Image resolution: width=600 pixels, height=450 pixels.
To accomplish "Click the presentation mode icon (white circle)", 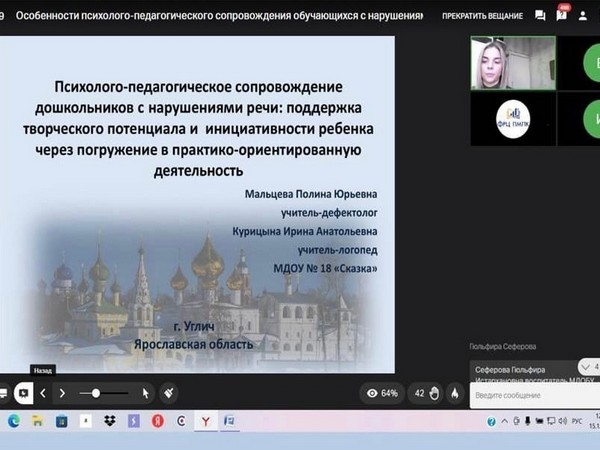I will (23, 393).
